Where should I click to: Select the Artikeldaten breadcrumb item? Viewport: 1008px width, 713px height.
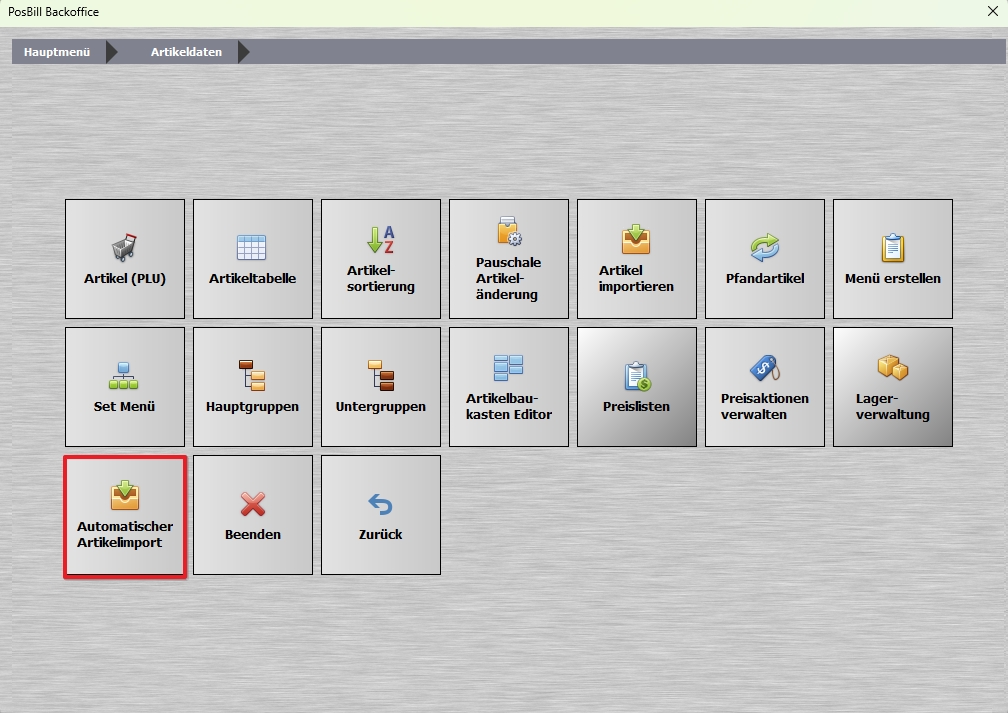point(186,52)
